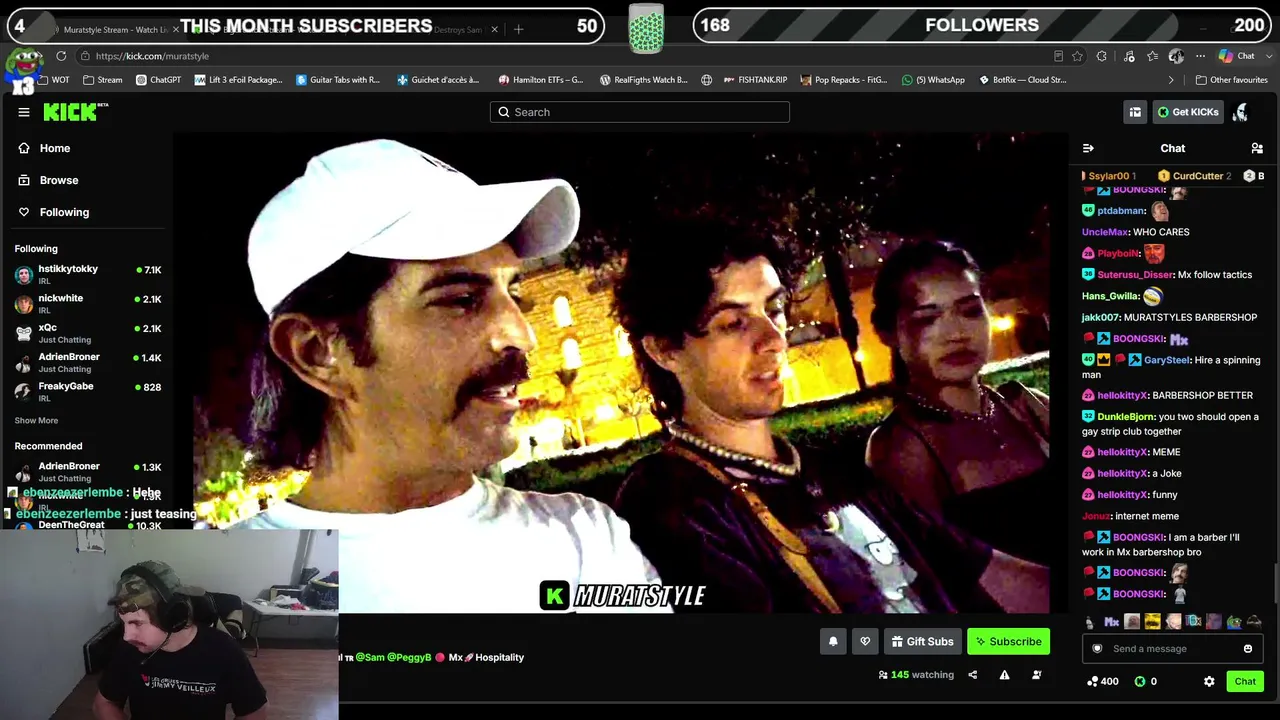Image resolution: width=1280 pixels, height=720 pixels.
Task: Report the stream with warning icon
Action: pos(1004,675)
